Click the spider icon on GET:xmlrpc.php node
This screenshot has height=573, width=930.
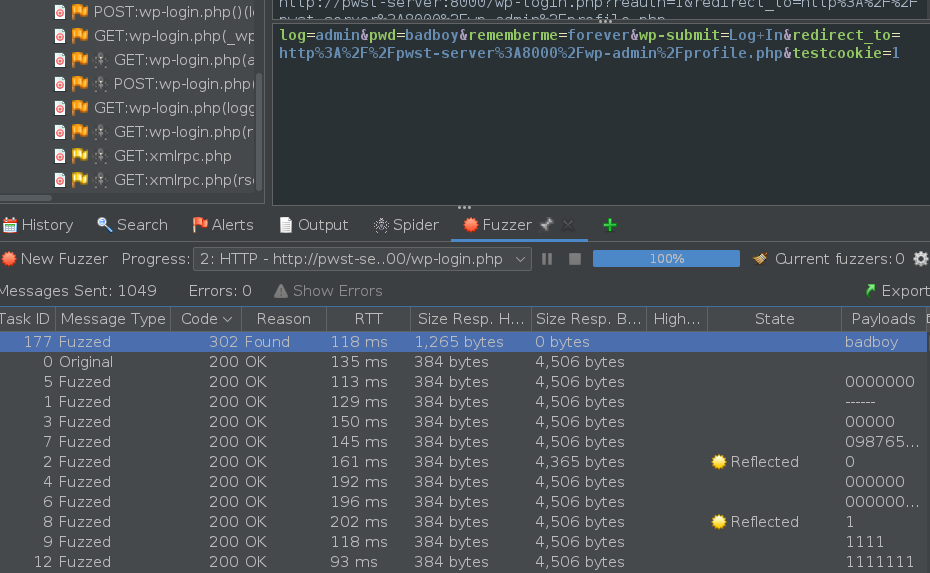tap(100, 156)
